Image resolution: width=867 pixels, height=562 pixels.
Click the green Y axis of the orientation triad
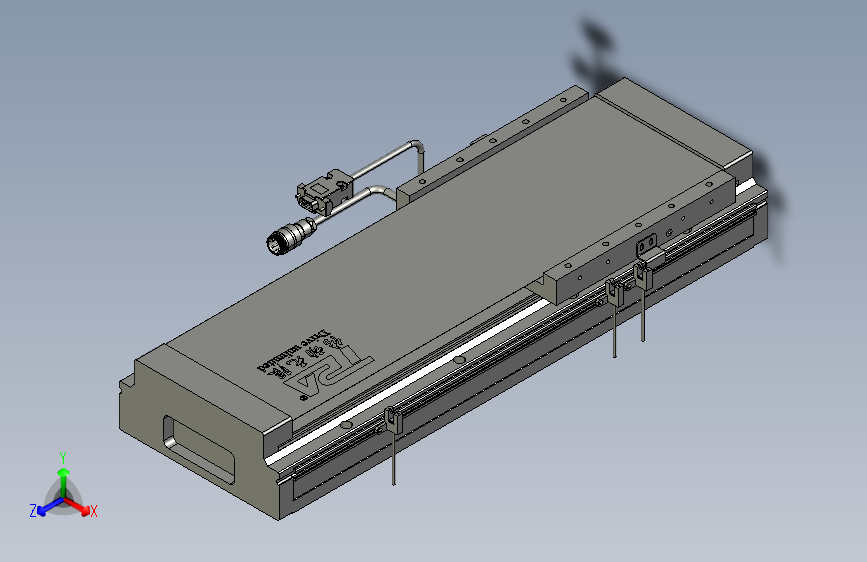tap(64, 482)
